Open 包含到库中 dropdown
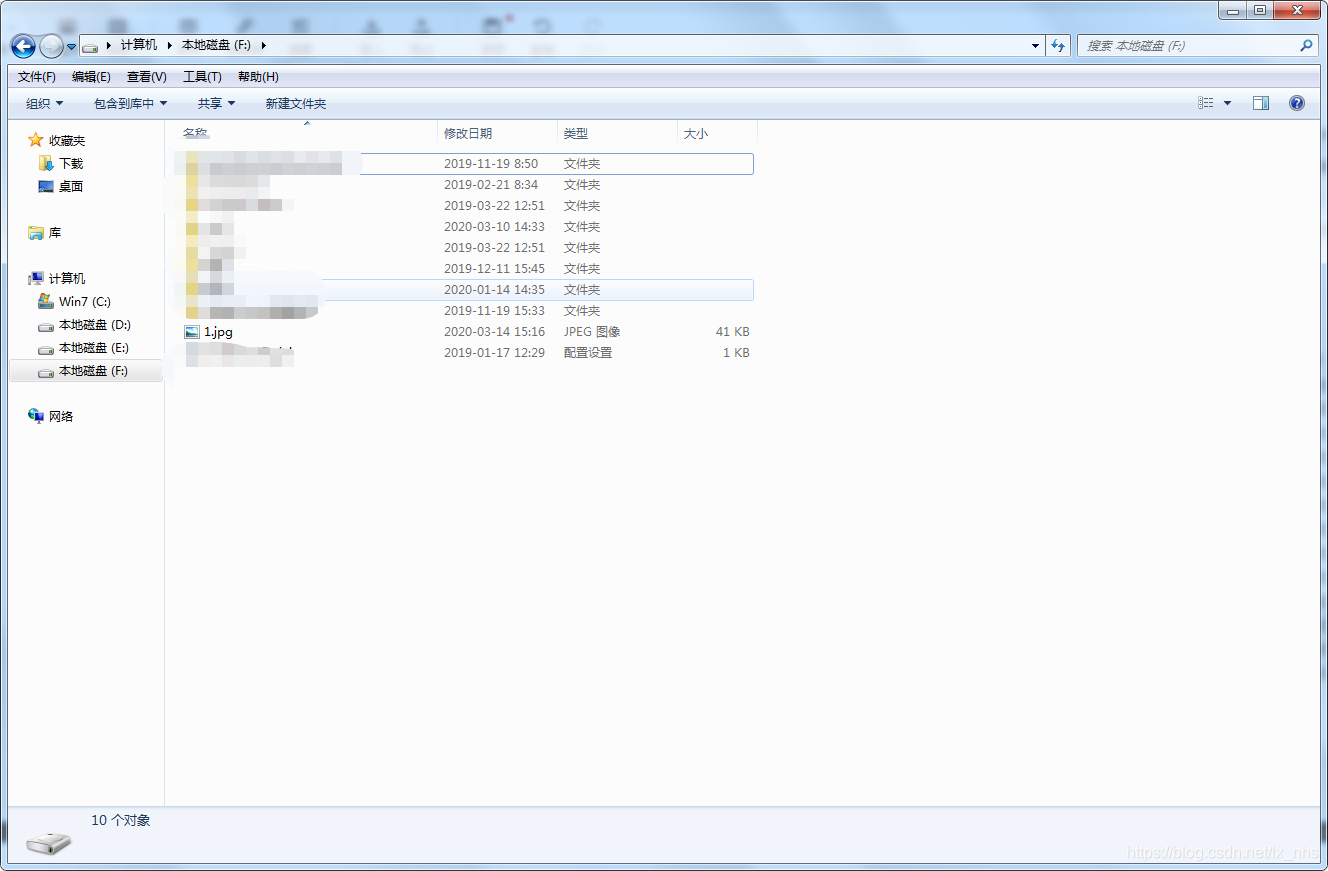Screen dimensions: 1328x871 [x=131, y=103]
